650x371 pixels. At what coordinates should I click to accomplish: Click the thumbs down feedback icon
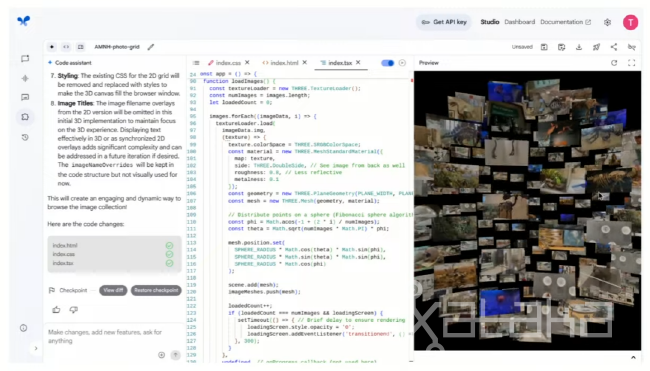tap(74, 310)
